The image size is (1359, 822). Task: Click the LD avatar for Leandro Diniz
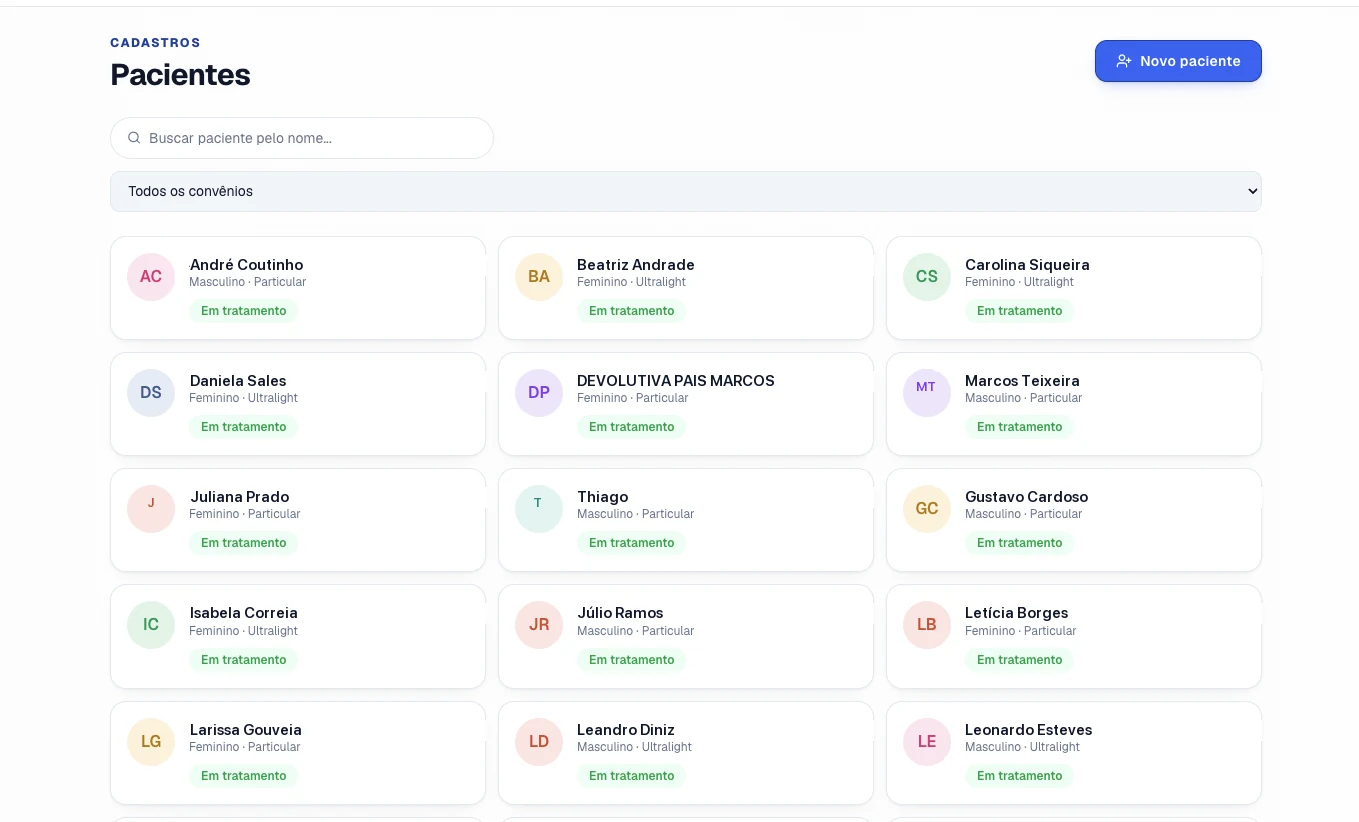[x=539, y=742]
